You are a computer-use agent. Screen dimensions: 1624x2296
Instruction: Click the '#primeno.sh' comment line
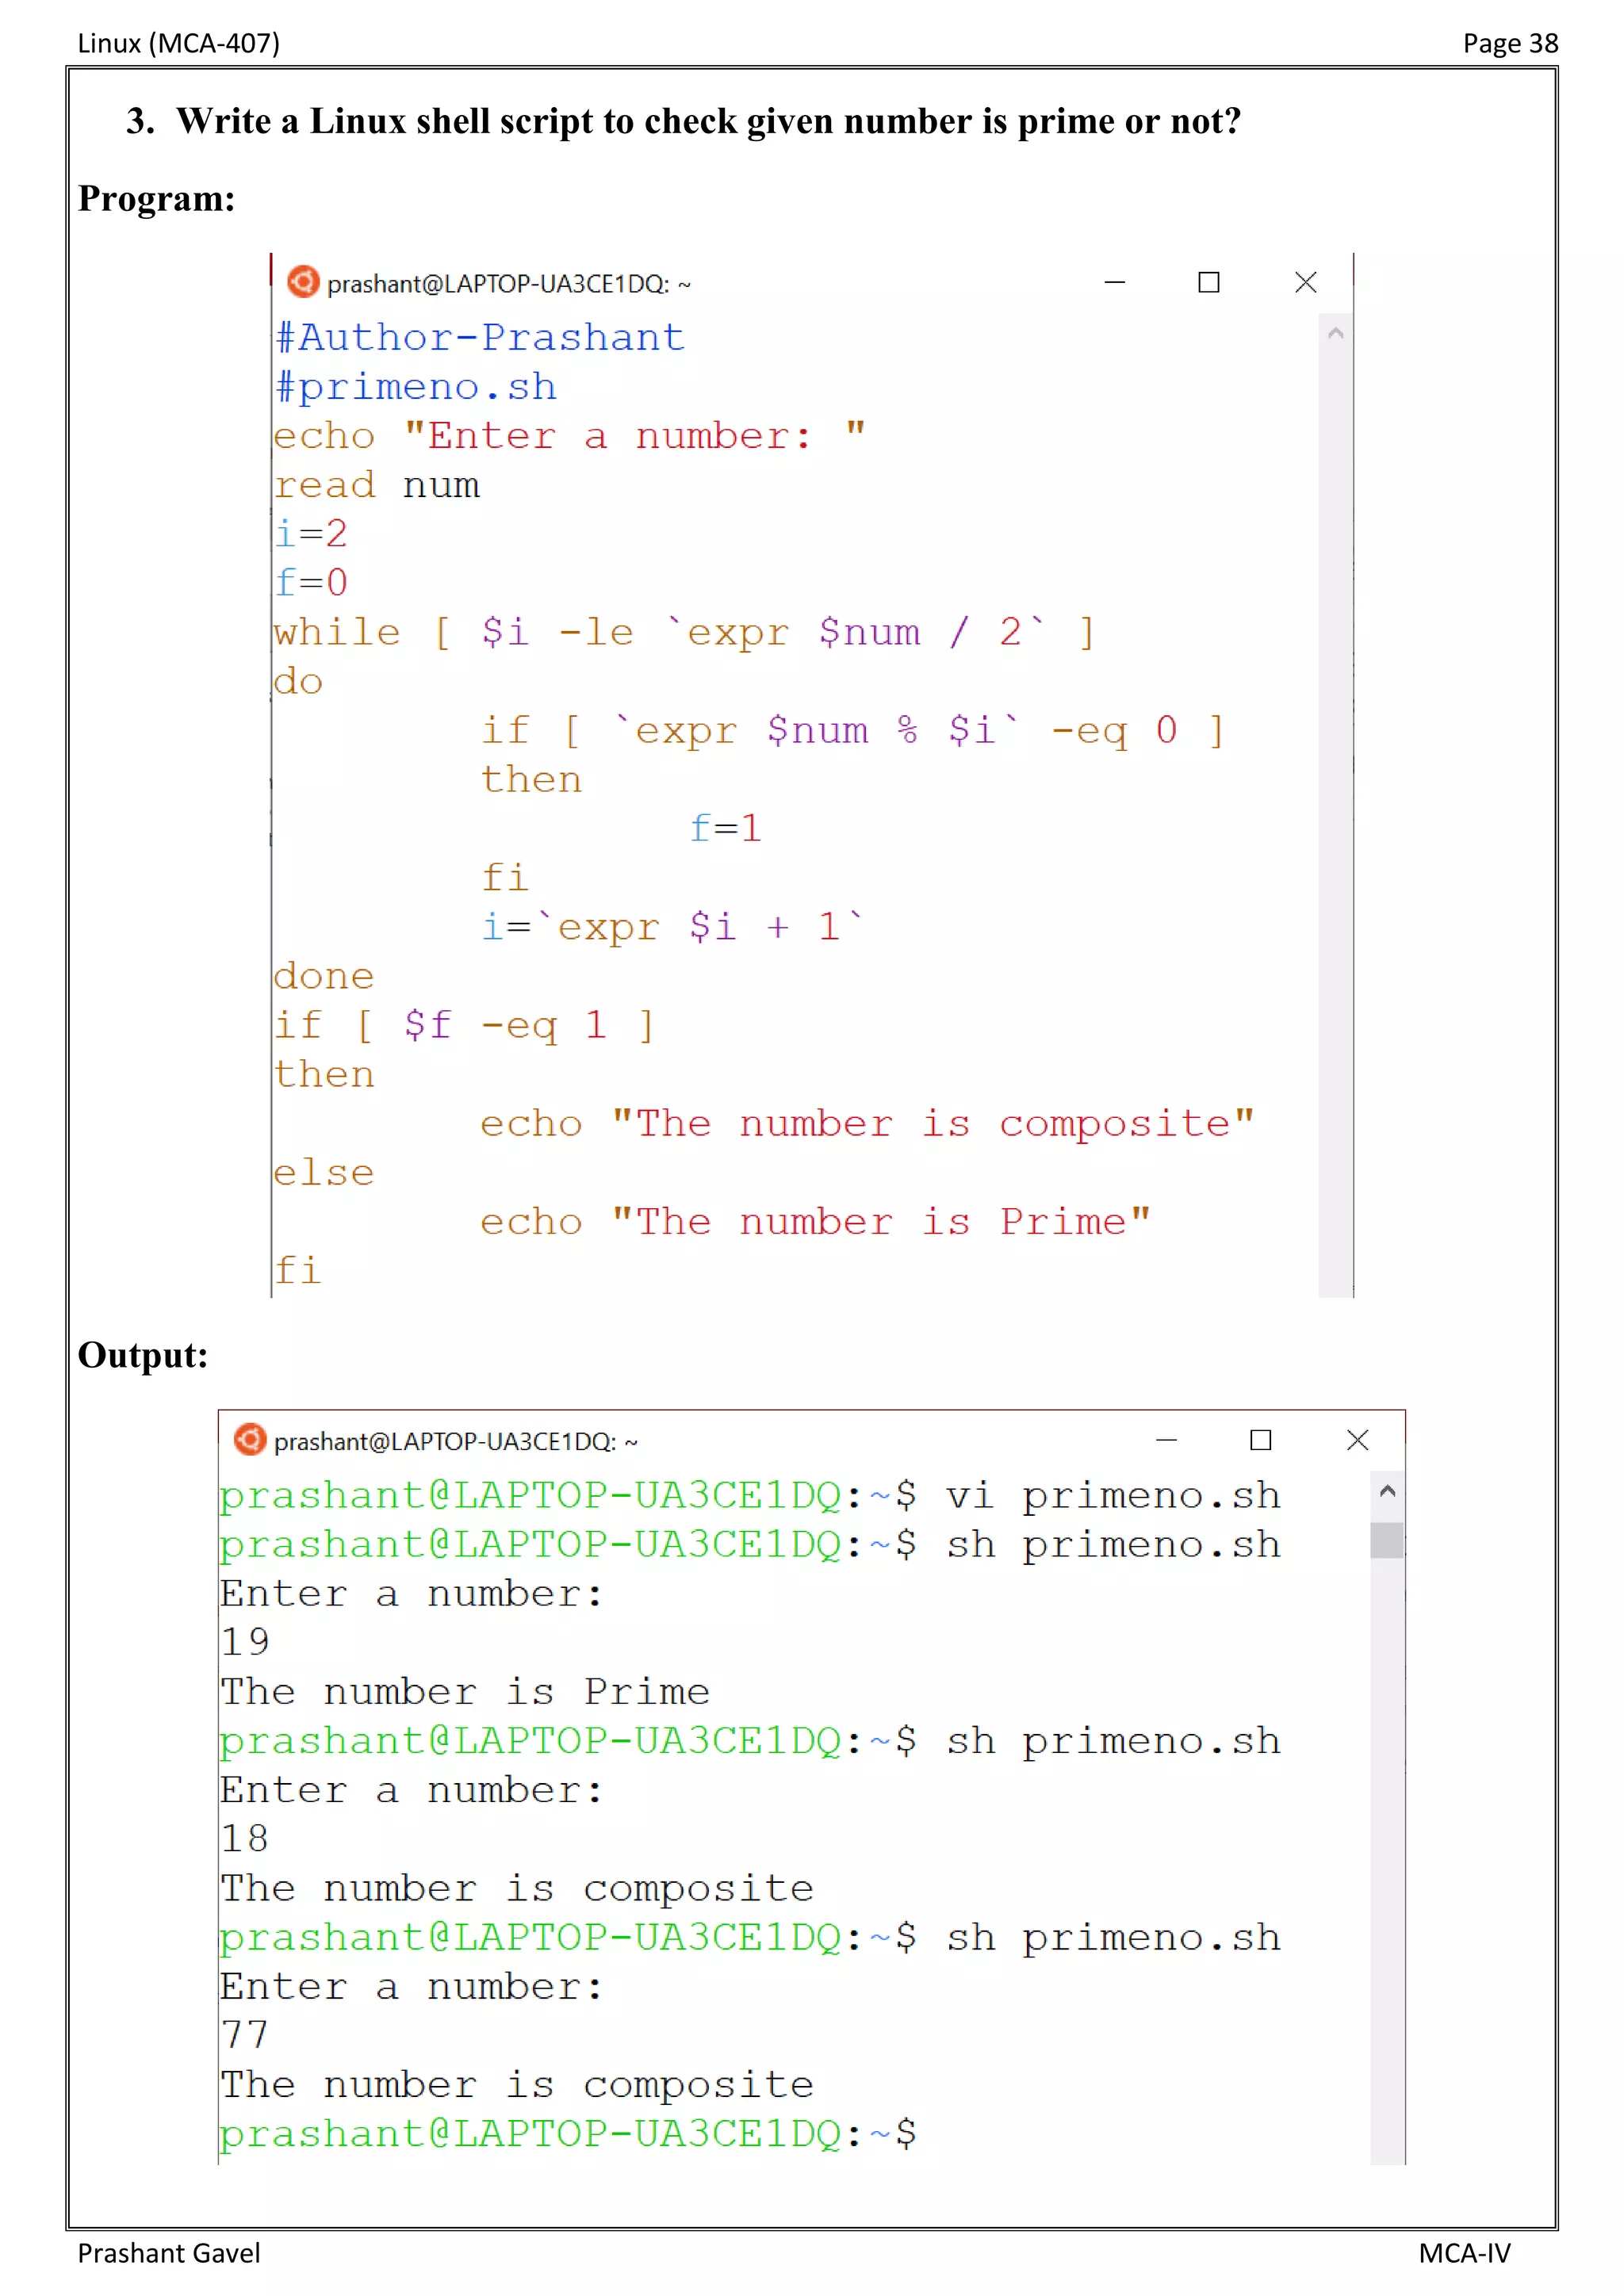[416, 387]
